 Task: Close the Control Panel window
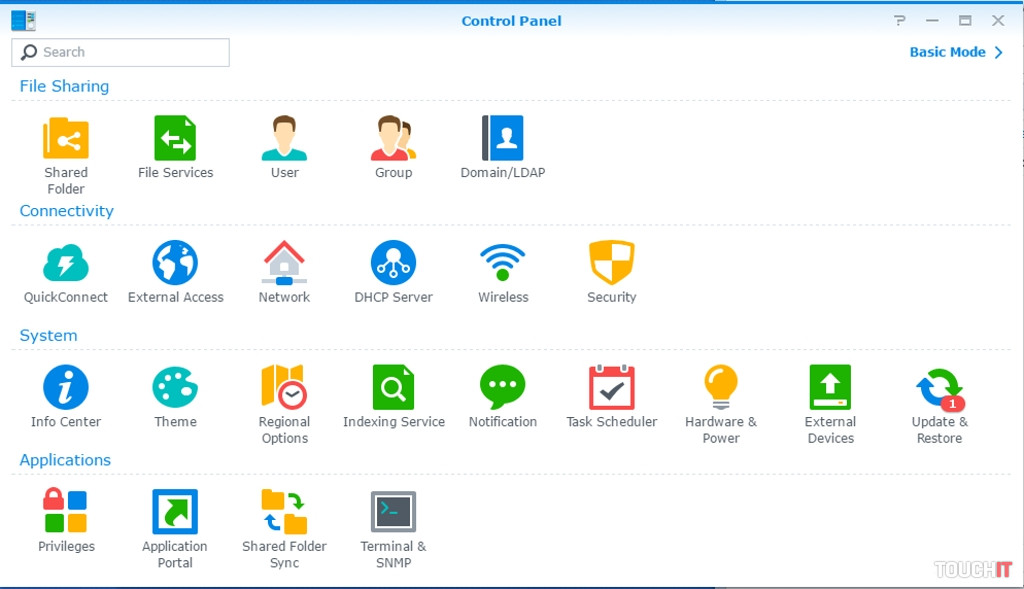coord(998,20)
